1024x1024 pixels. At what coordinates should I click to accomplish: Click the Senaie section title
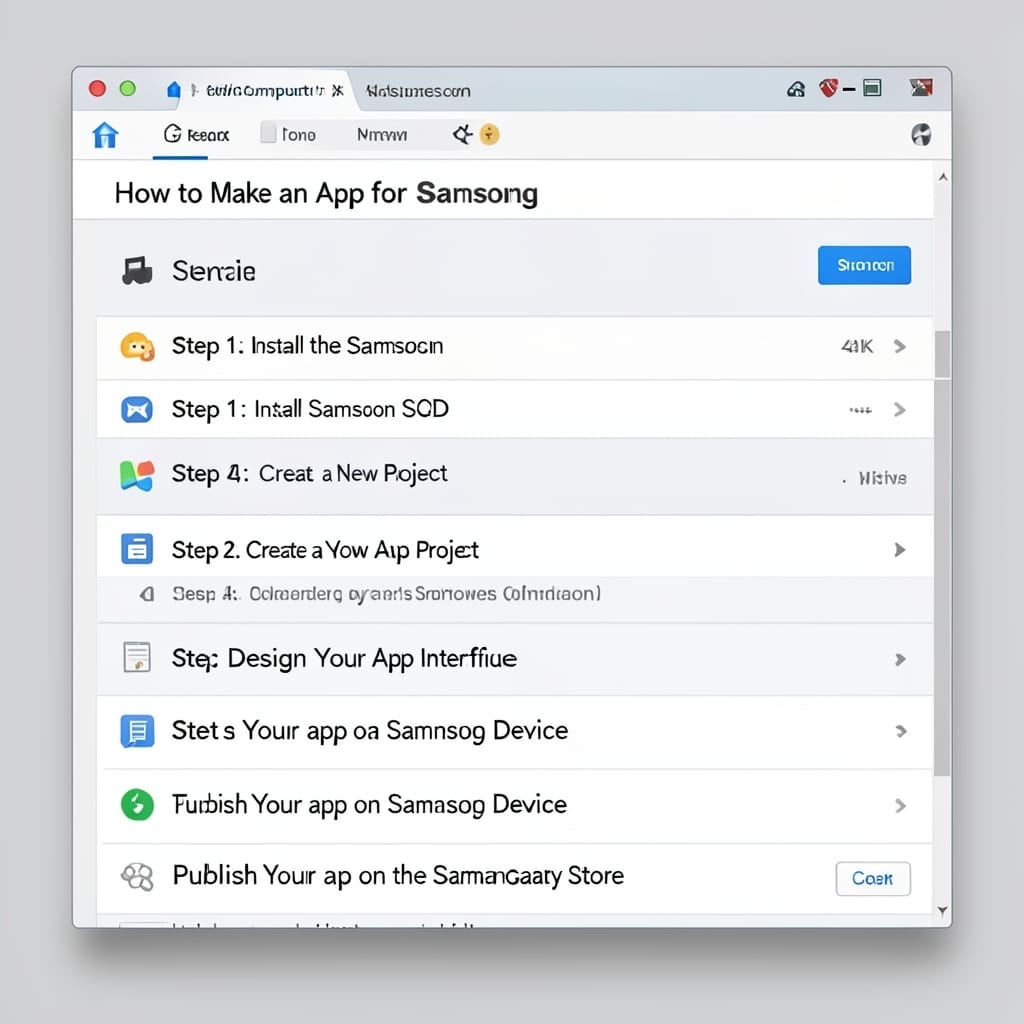click(214, 271)
